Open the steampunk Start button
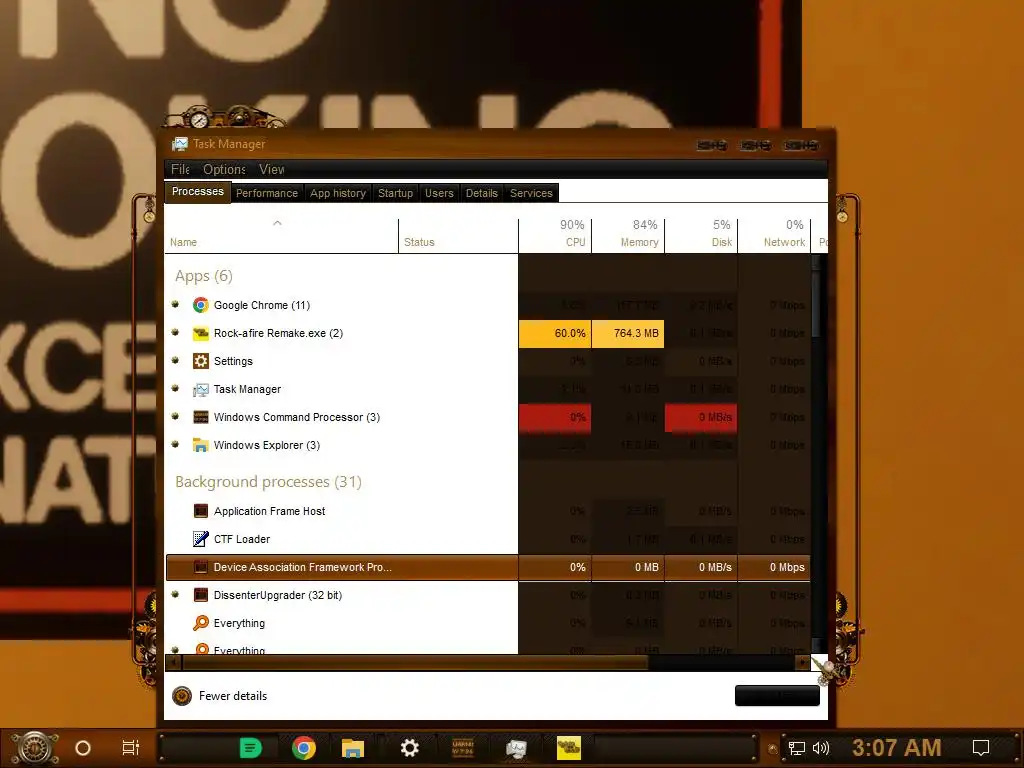Viewport: 1024px width, 768px height. 35,748
